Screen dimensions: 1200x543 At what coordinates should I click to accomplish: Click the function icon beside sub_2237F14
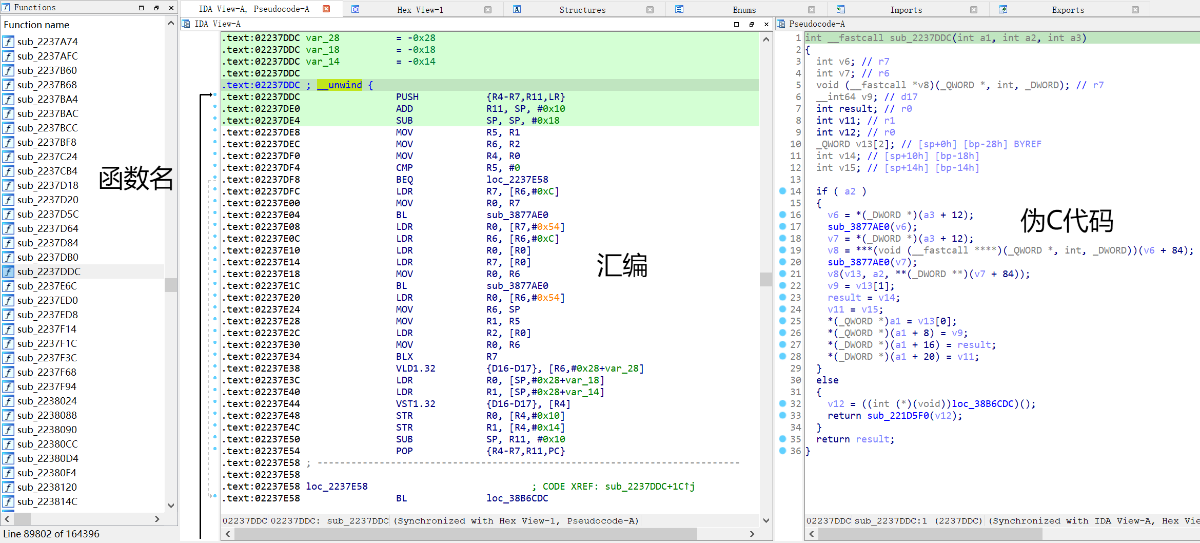[x=9, y=329]
